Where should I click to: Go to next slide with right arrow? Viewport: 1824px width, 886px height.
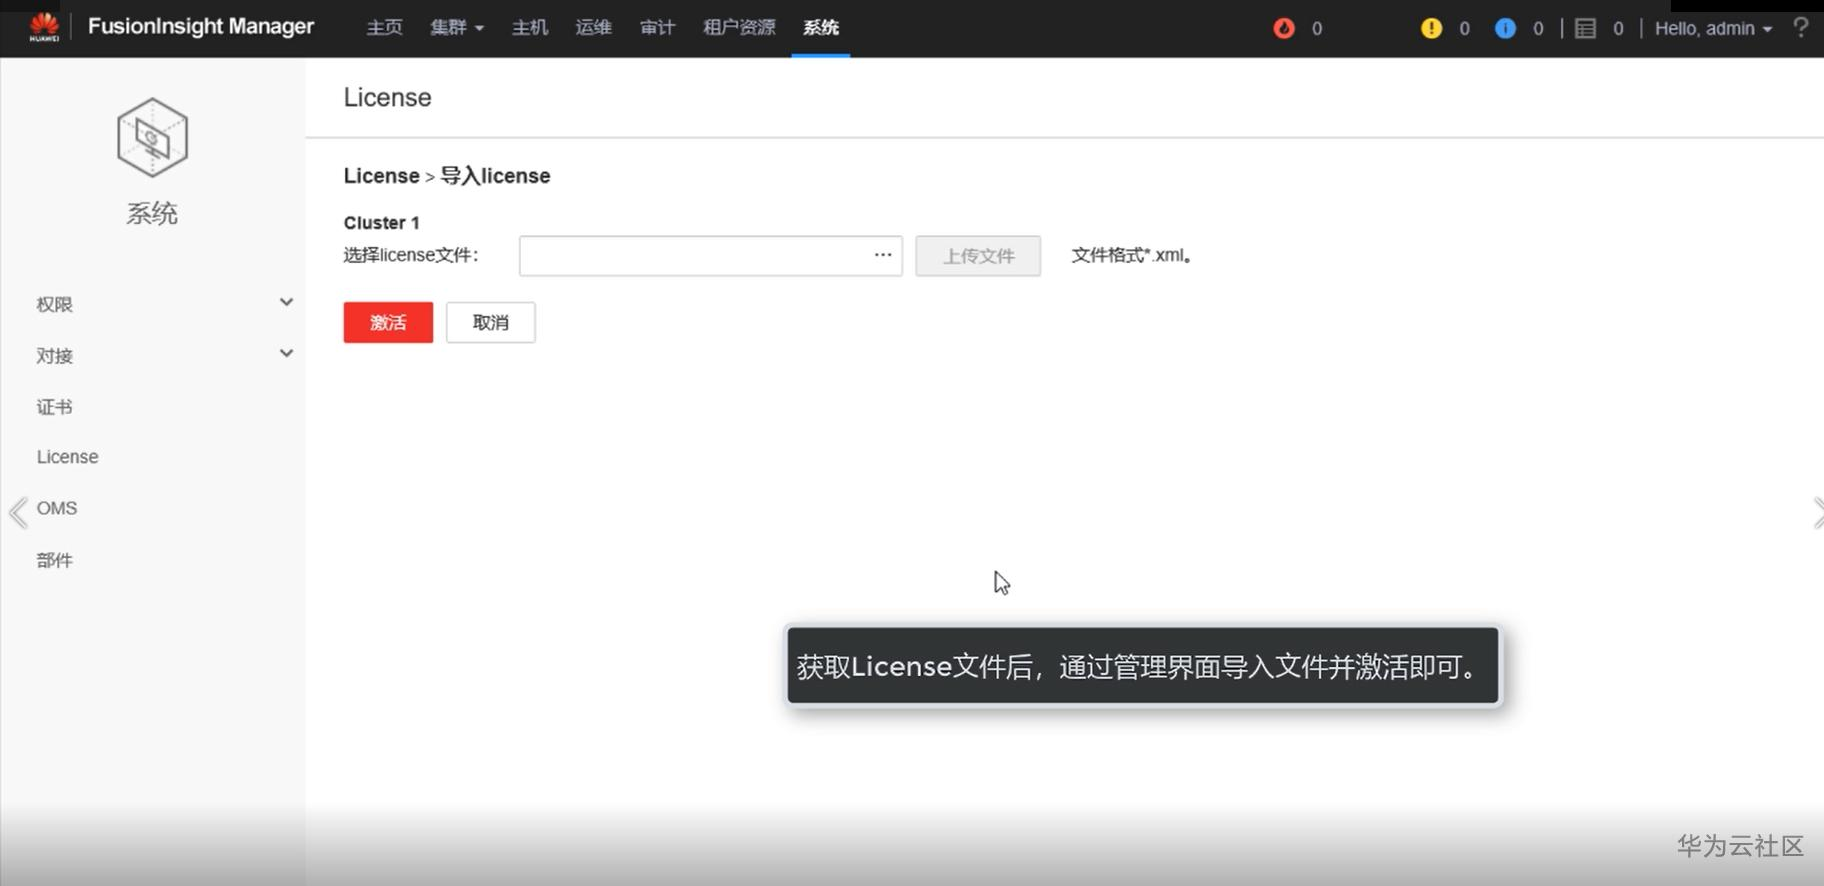[x=1817, y=512]
